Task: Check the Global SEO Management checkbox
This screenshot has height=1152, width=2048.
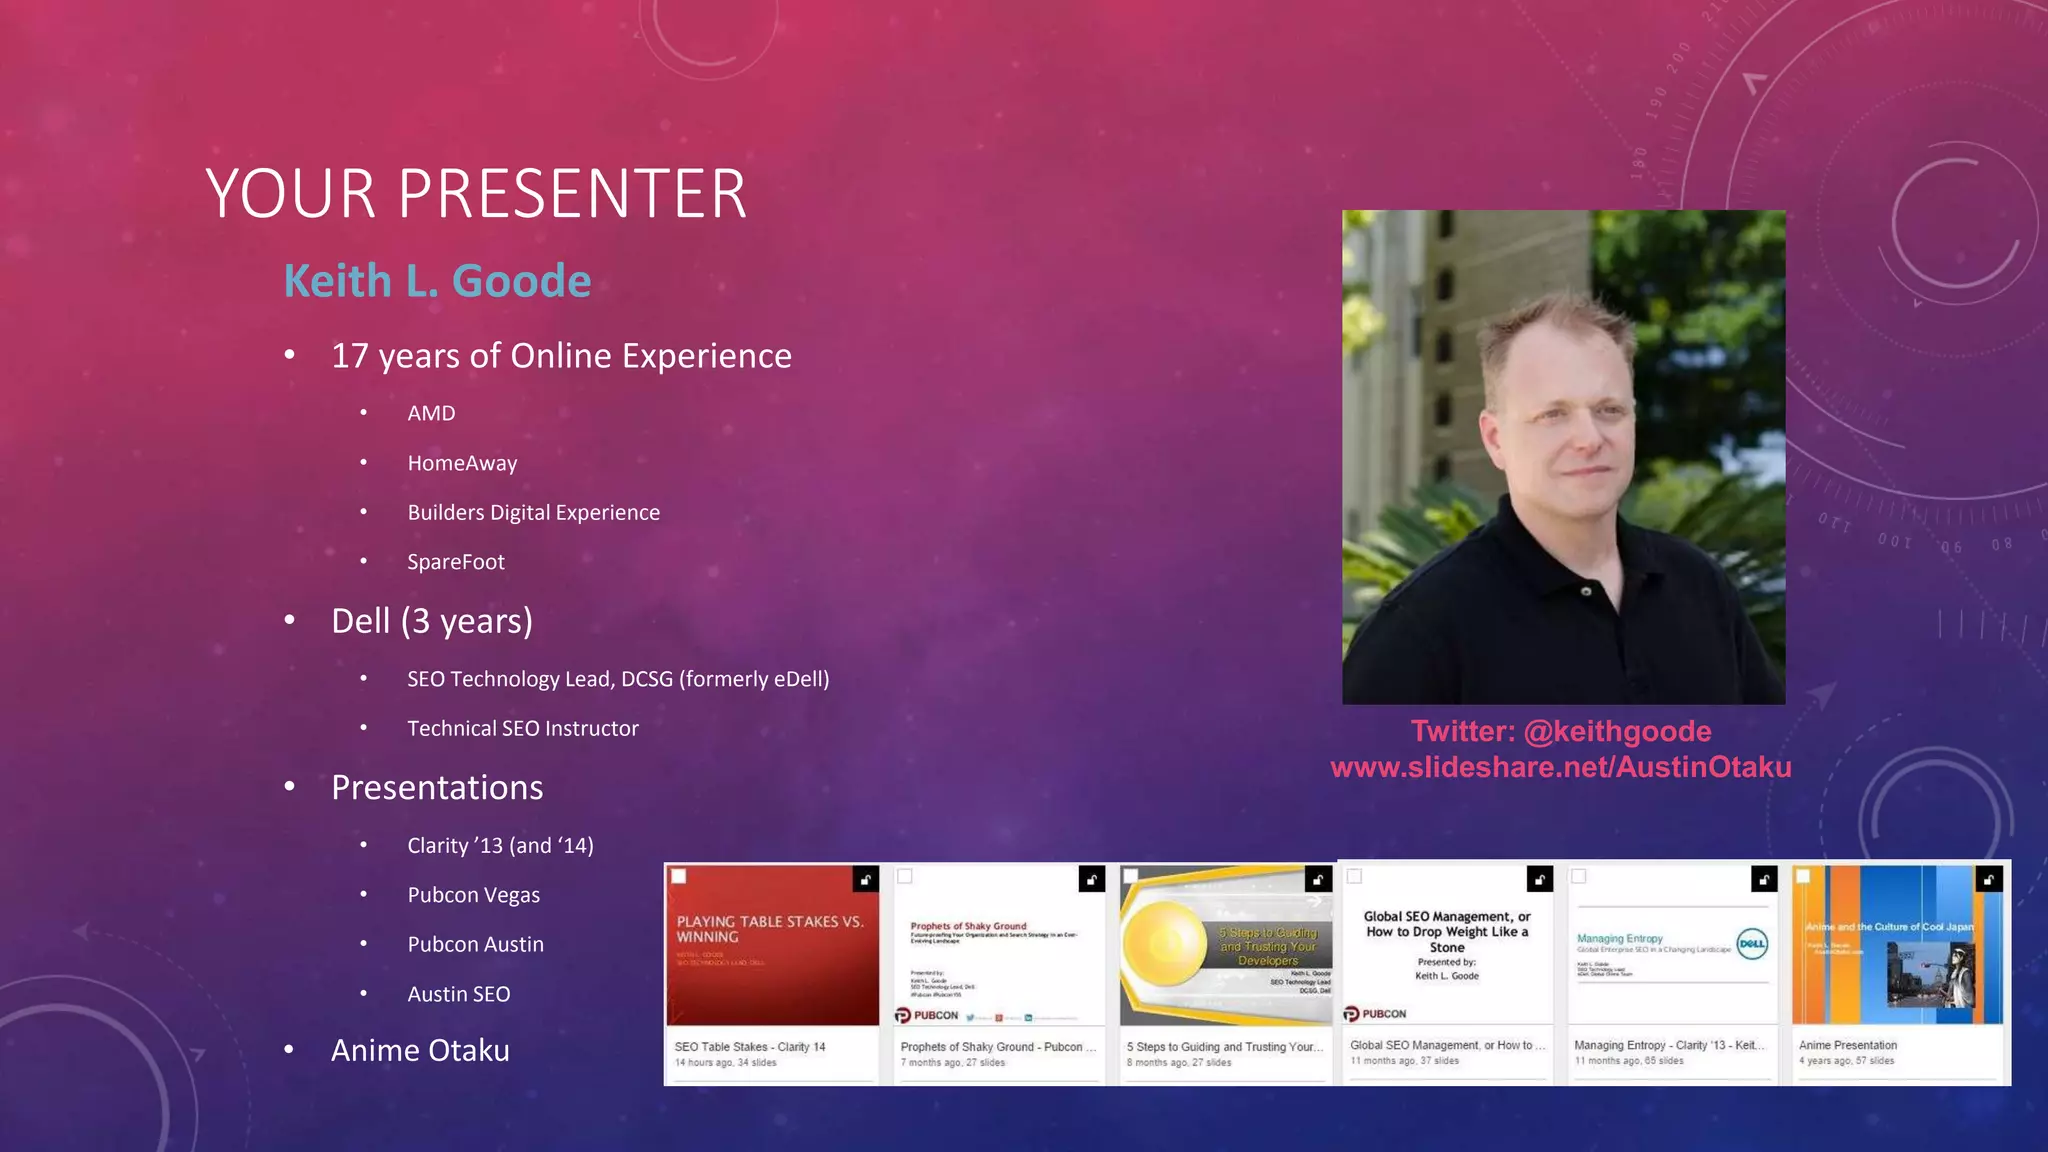Action: coord(1355,876)
